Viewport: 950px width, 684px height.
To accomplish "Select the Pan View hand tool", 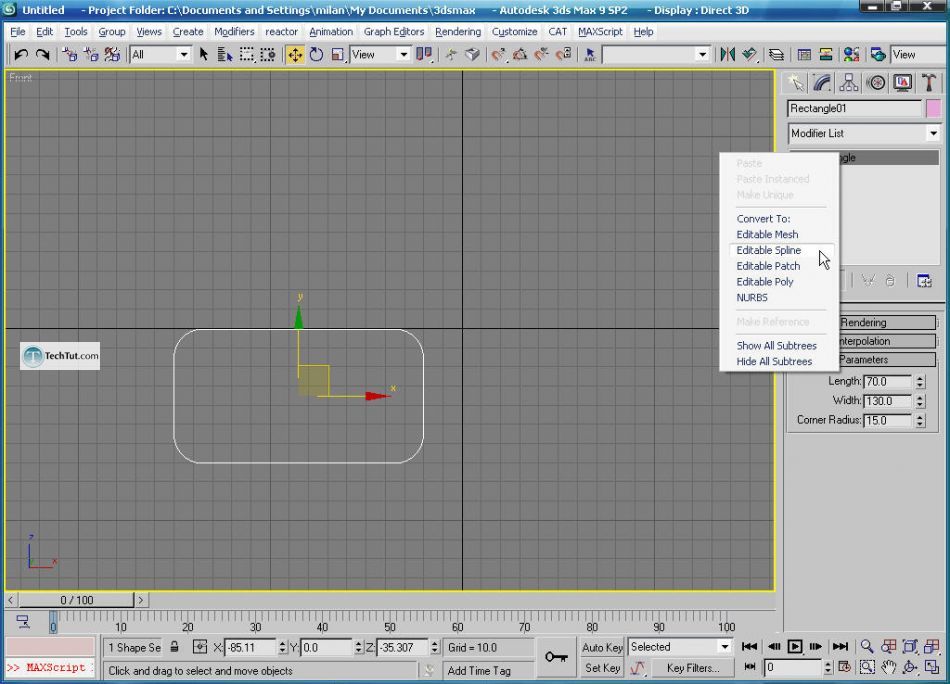I will click(x=889, y=668).
